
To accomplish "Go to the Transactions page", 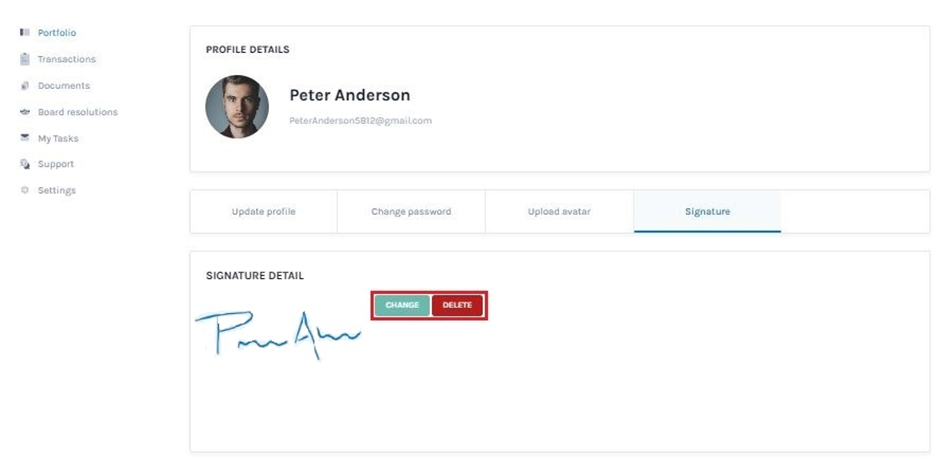I will (66, 59).
